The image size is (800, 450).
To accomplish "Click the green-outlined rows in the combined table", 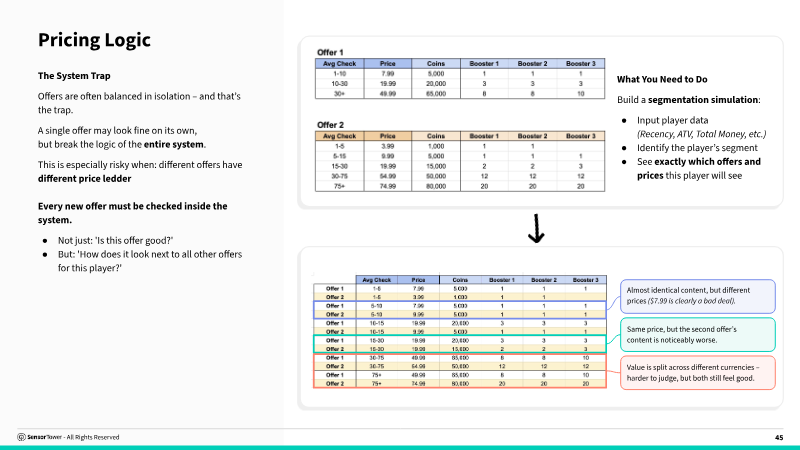I will tap(461, 344).
